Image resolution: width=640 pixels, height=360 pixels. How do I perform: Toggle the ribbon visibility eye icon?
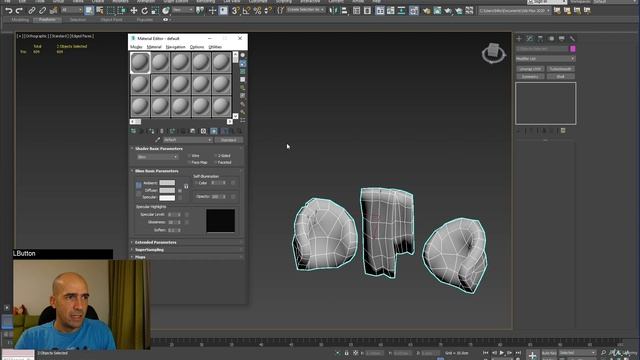[x=165, y=20]
